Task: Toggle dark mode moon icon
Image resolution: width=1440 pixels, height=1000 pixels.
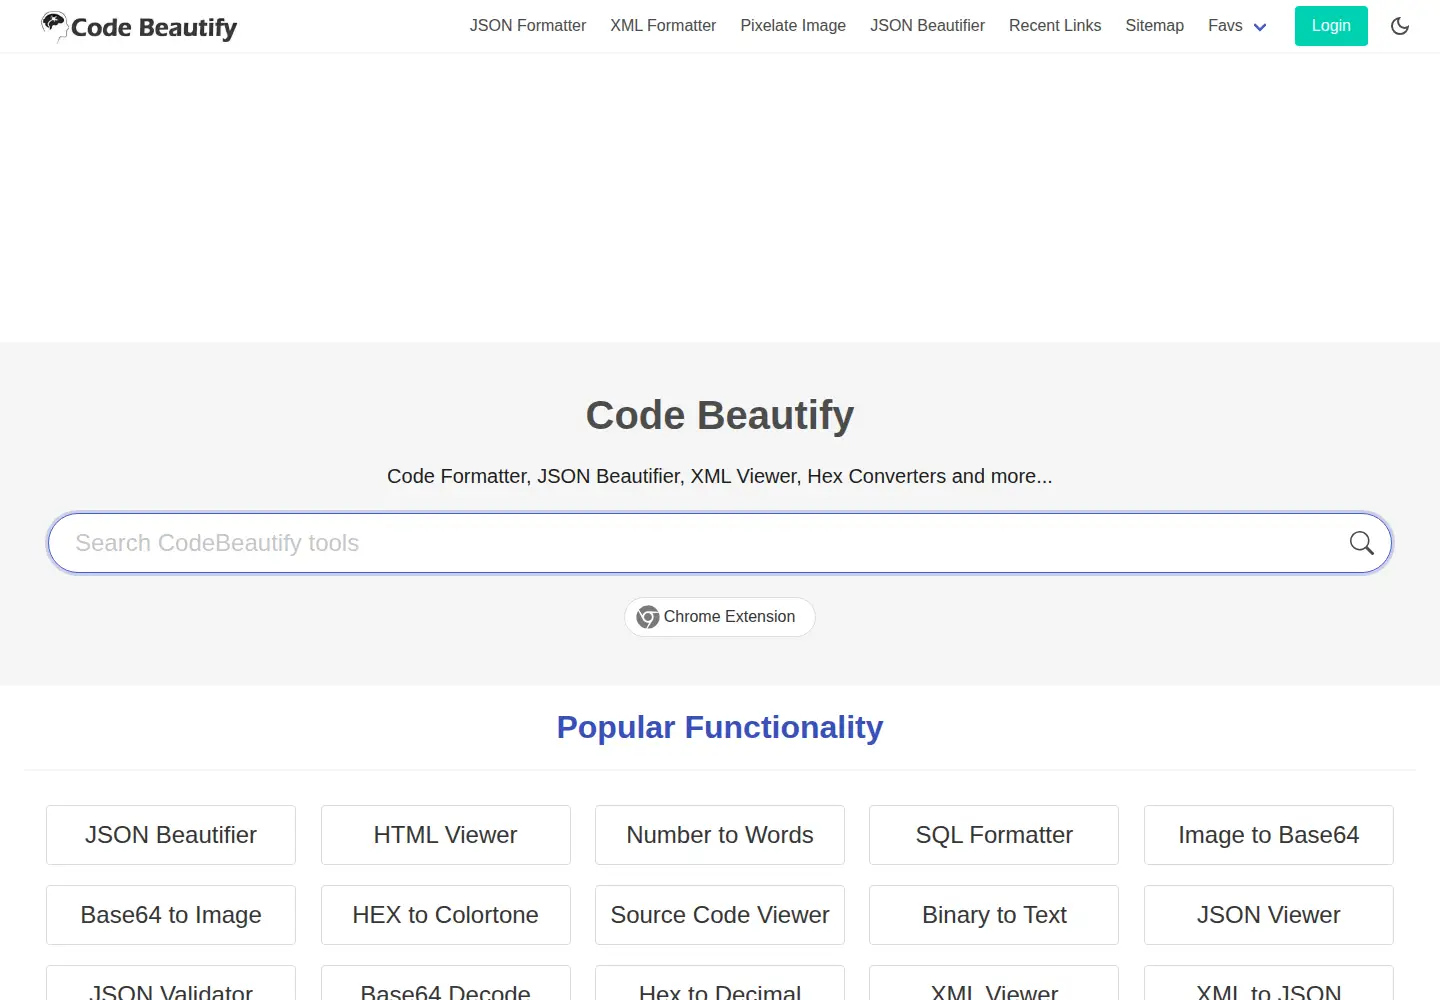Action: point(1400,26)
